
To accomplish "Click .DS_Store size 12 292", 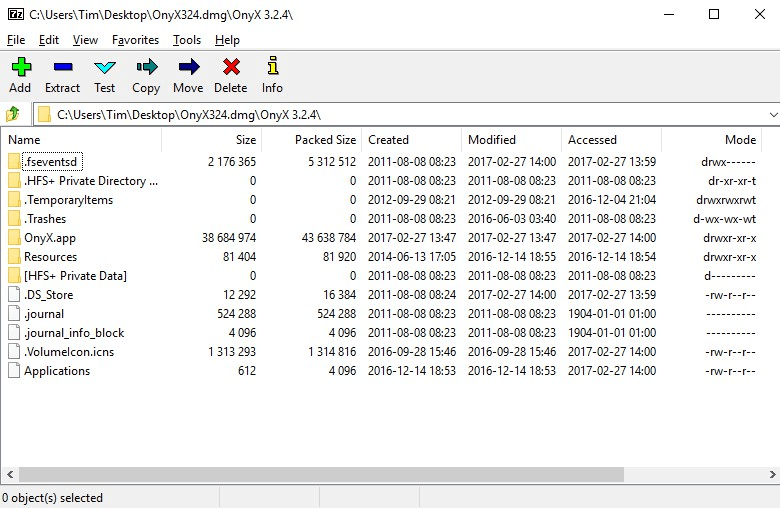I will [x=239, y=295].
